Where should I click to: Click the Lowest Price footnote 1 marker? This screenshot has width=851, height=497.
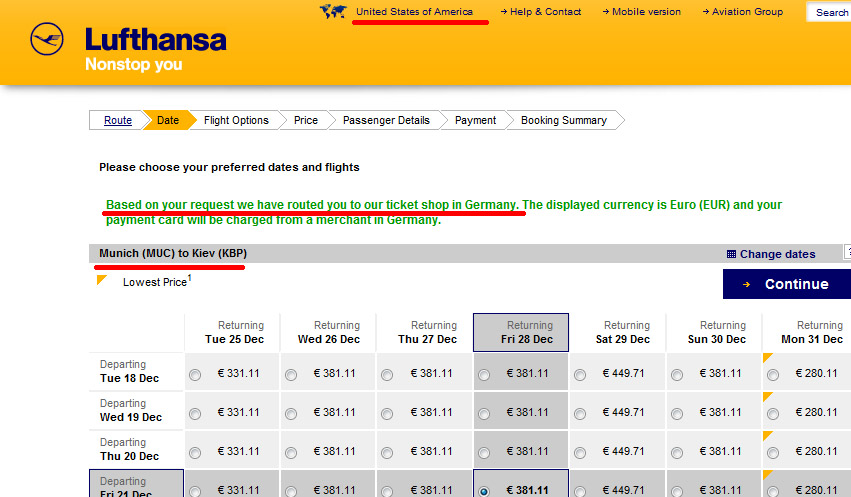click(189, 278)
